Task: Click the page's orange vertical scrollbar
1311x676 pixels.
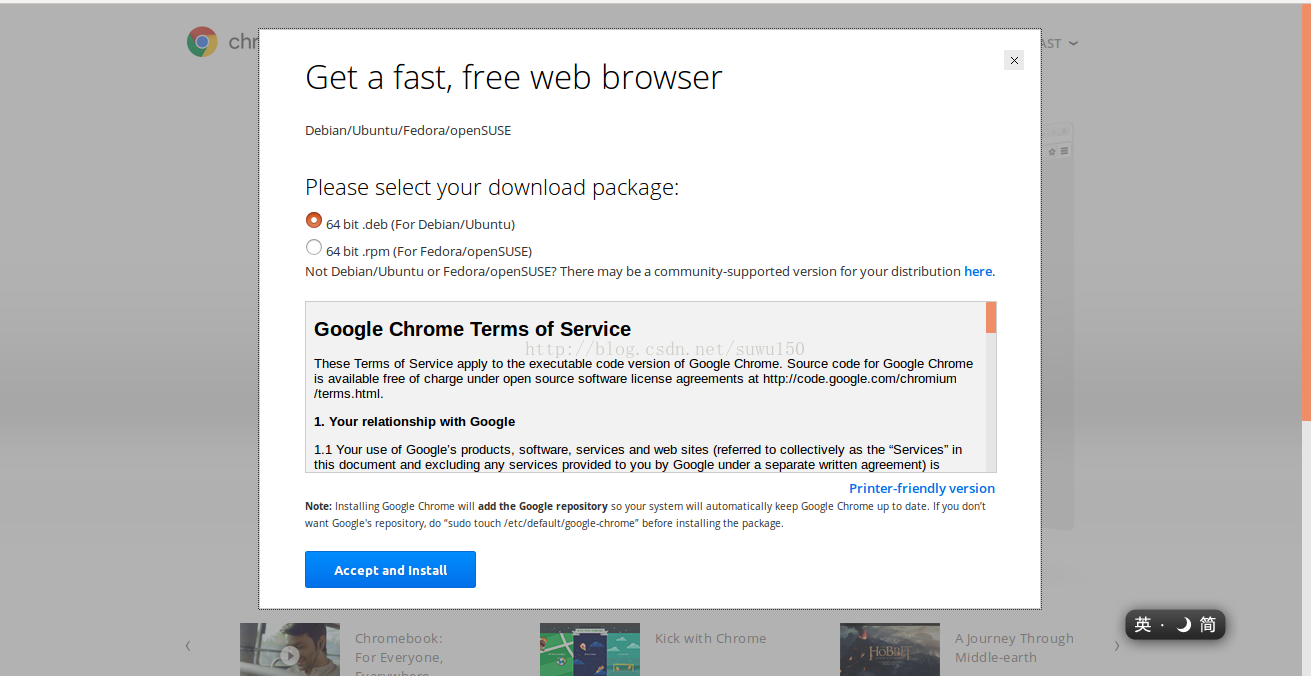Action: (x=1306, y=213)
